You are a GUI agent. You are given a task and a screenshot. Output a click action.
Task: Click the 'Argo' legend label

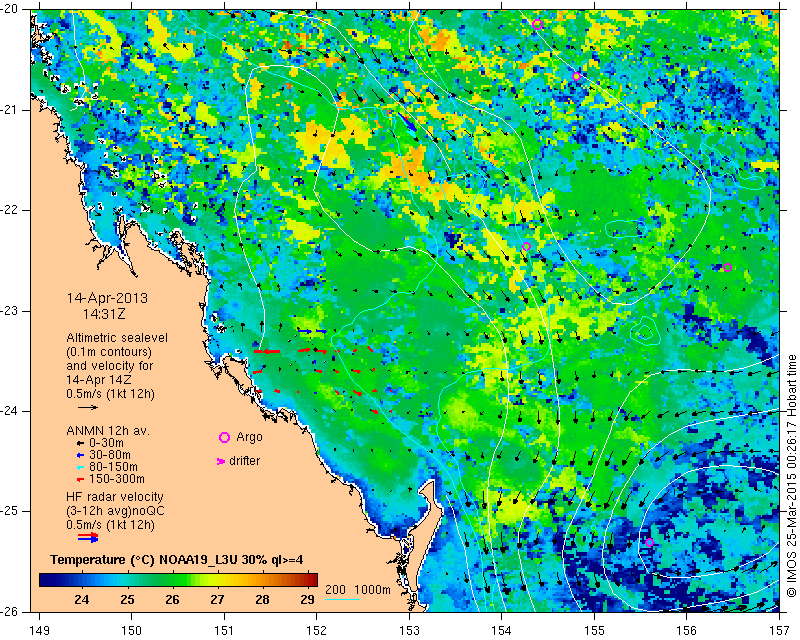pyautogui.click(x=249, y=437)
